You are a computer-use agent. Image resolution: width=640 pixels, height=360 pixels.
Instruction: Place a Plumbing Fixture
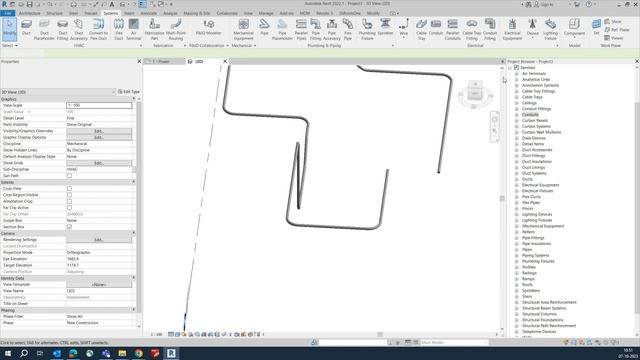[x=367, y=29]
